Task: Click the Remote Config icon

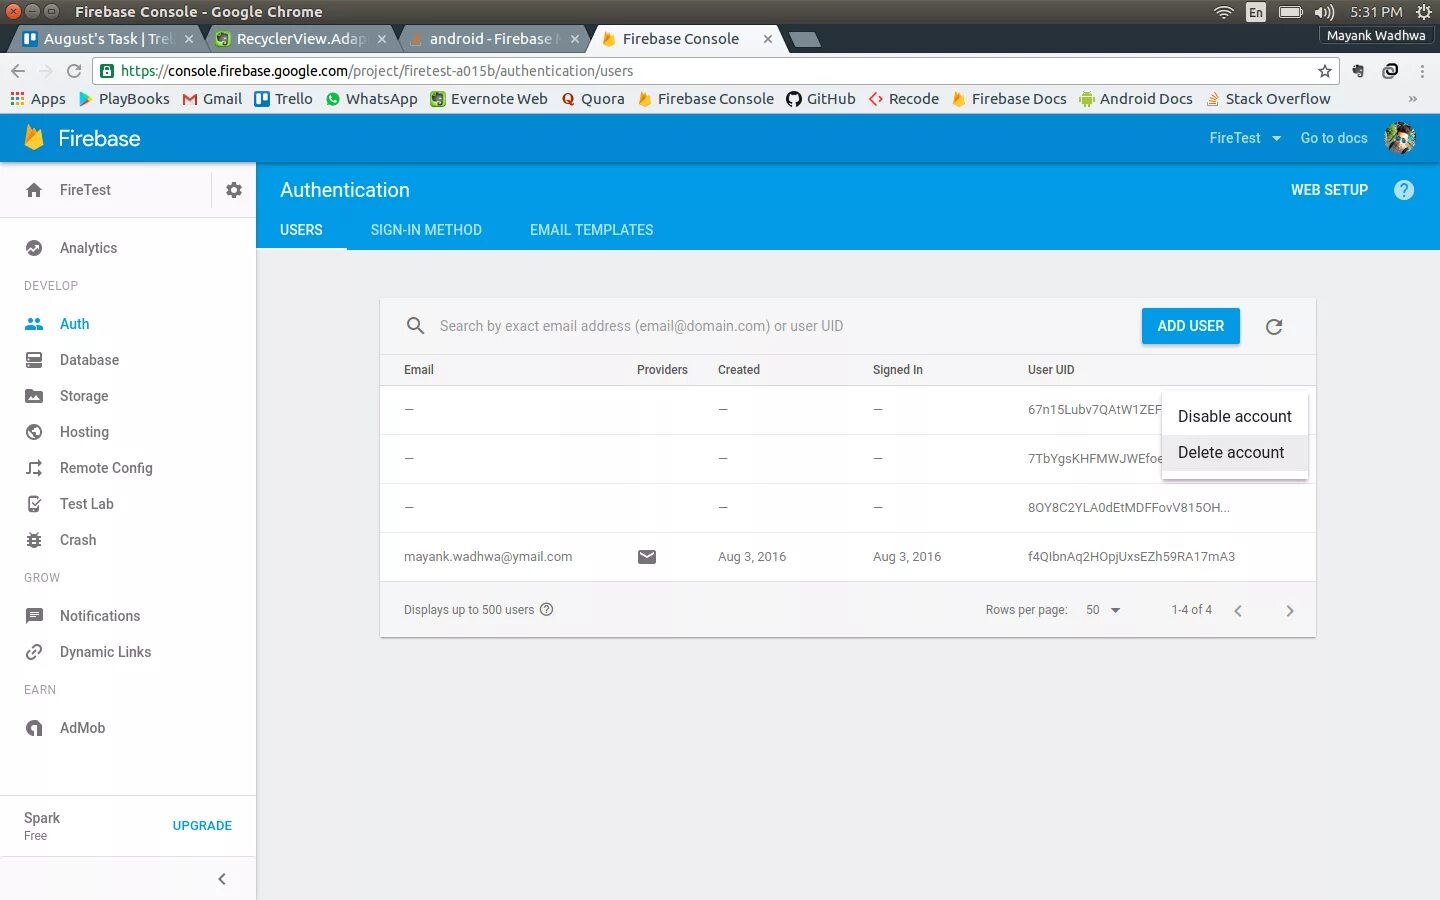Action: pos(34,468)
